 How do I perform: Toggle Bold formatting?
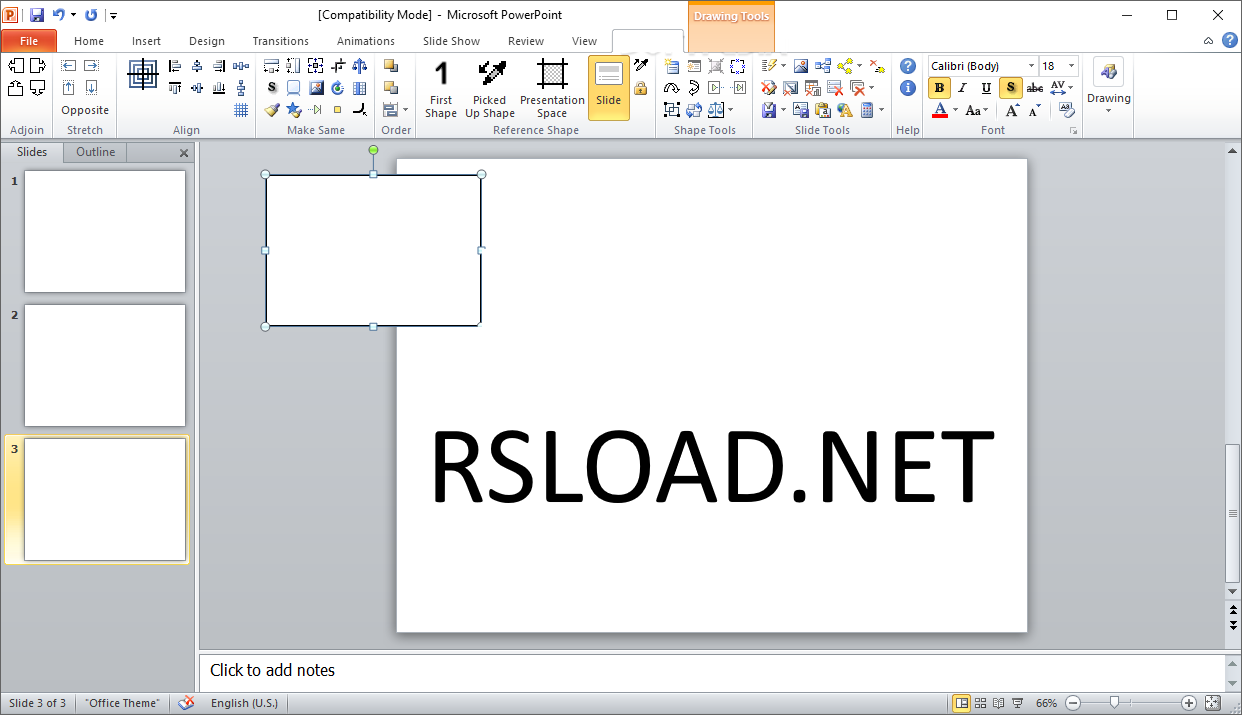[939, 88]
